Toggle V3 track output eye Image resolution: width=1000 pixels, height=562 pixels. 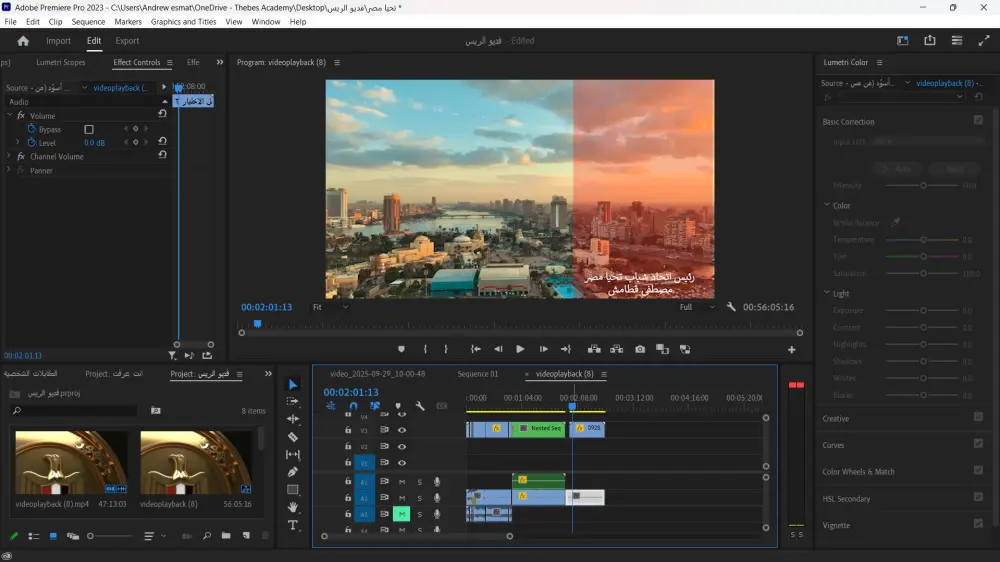click(x=402, y=430)
